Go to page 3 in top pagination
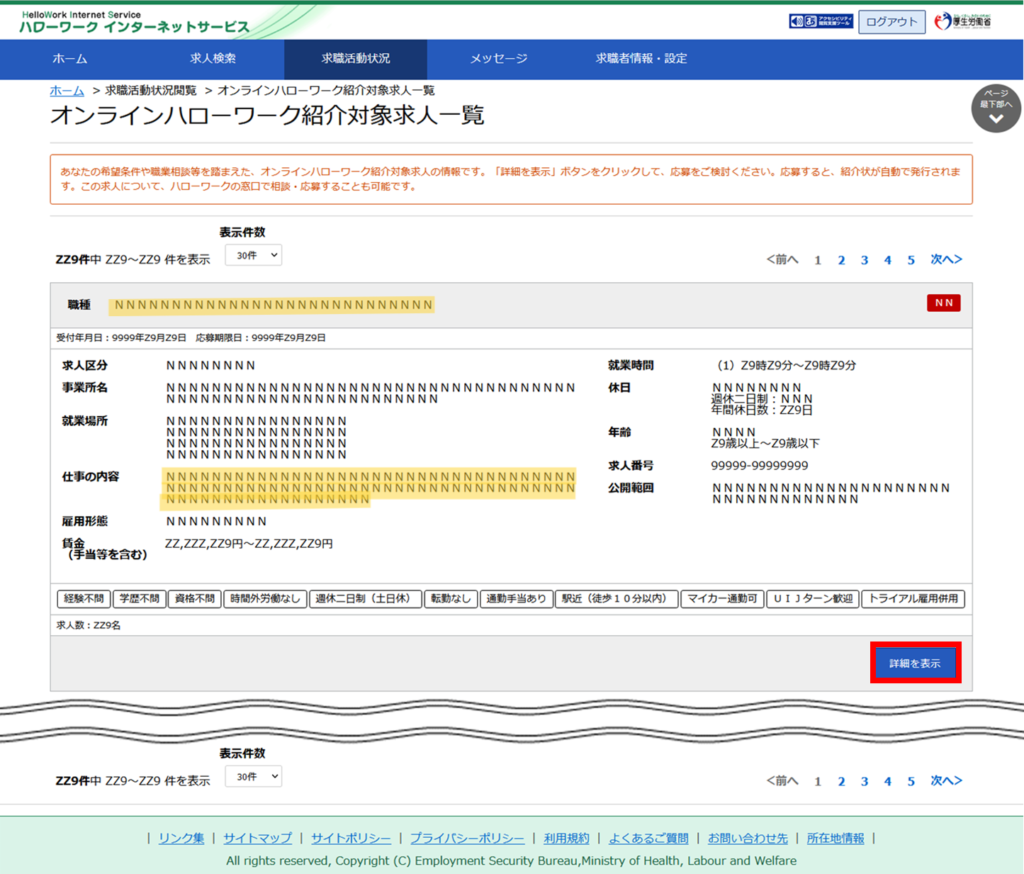1024x874 pixels. pos(864,260)
